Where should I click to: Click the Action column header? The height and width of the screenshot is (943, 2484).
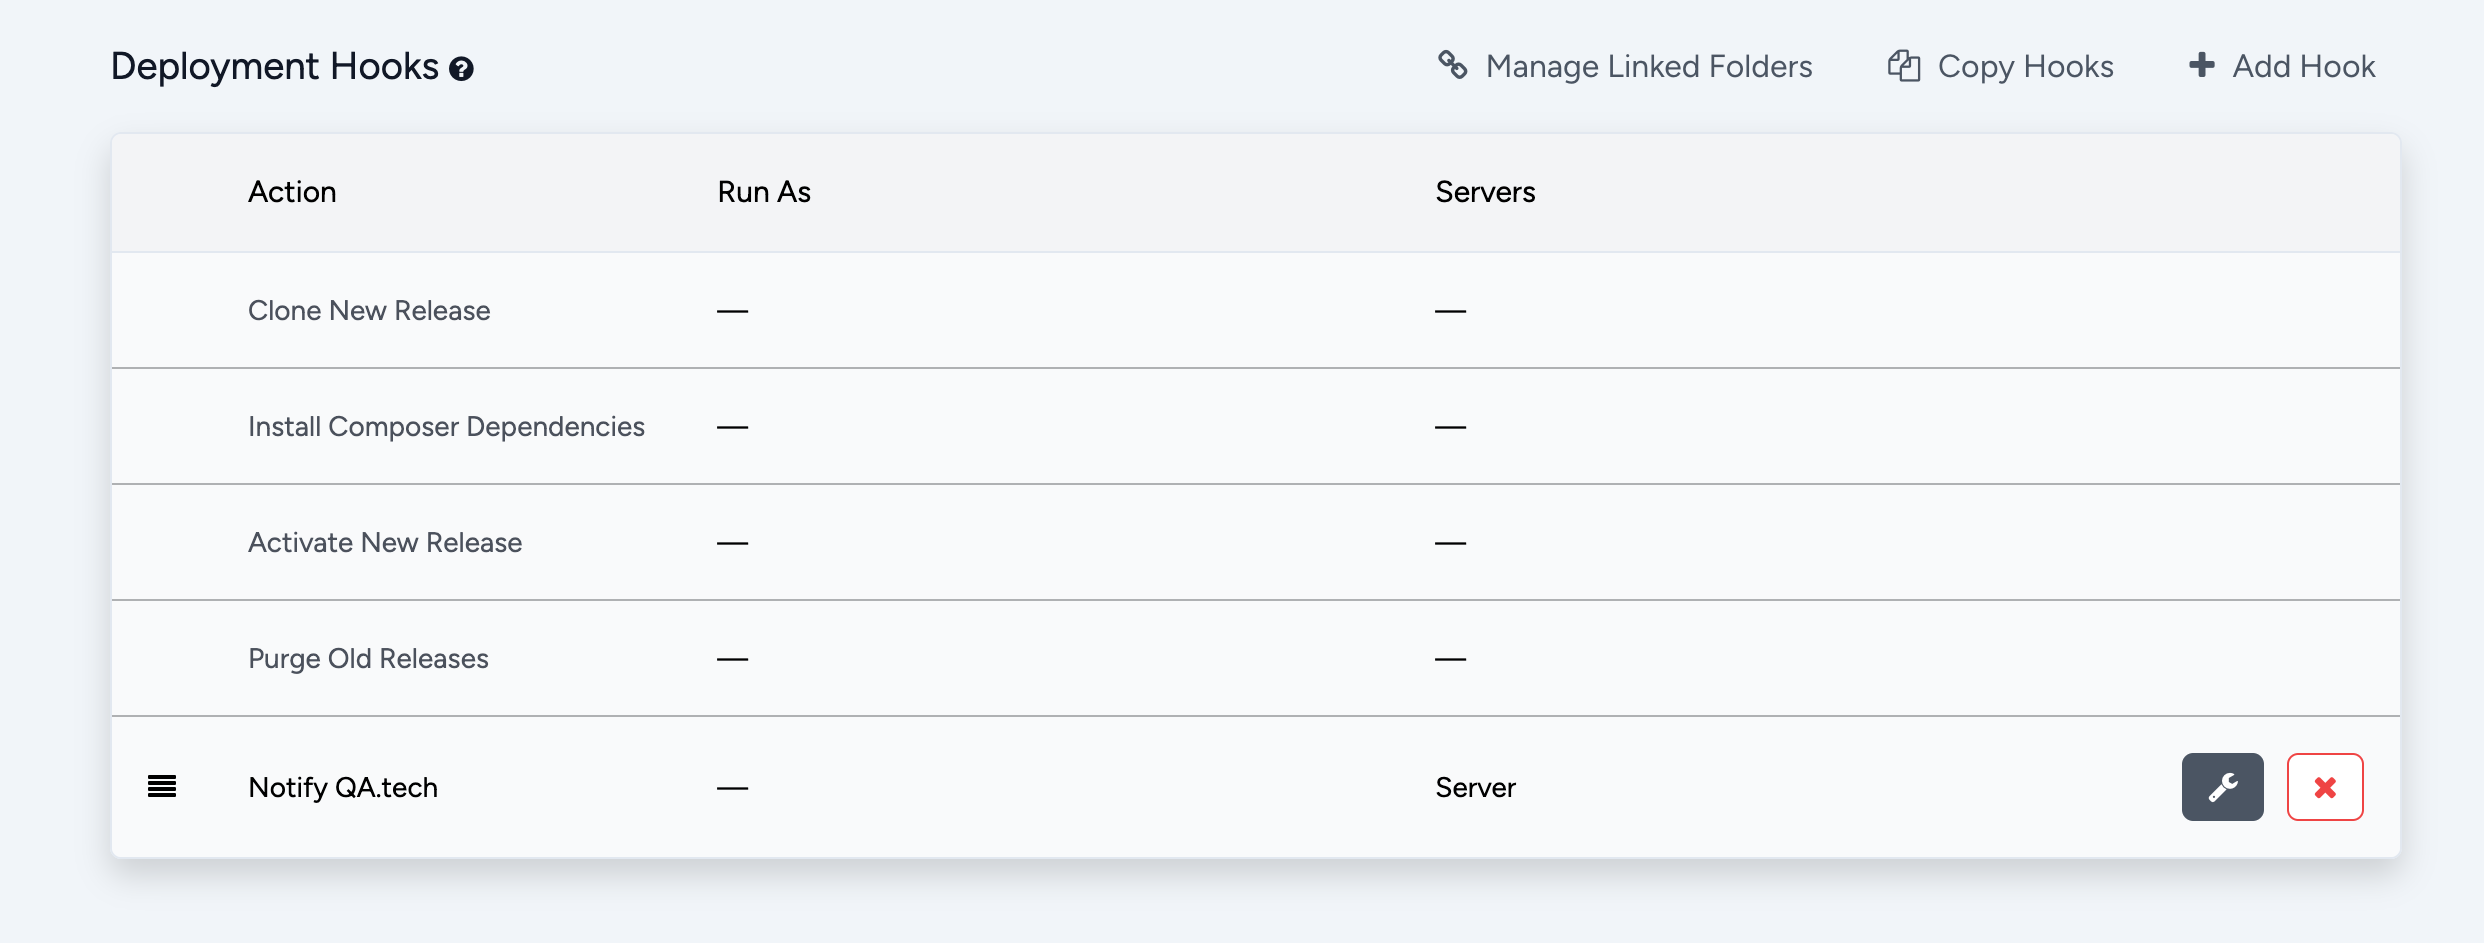(x=292, y=192)
